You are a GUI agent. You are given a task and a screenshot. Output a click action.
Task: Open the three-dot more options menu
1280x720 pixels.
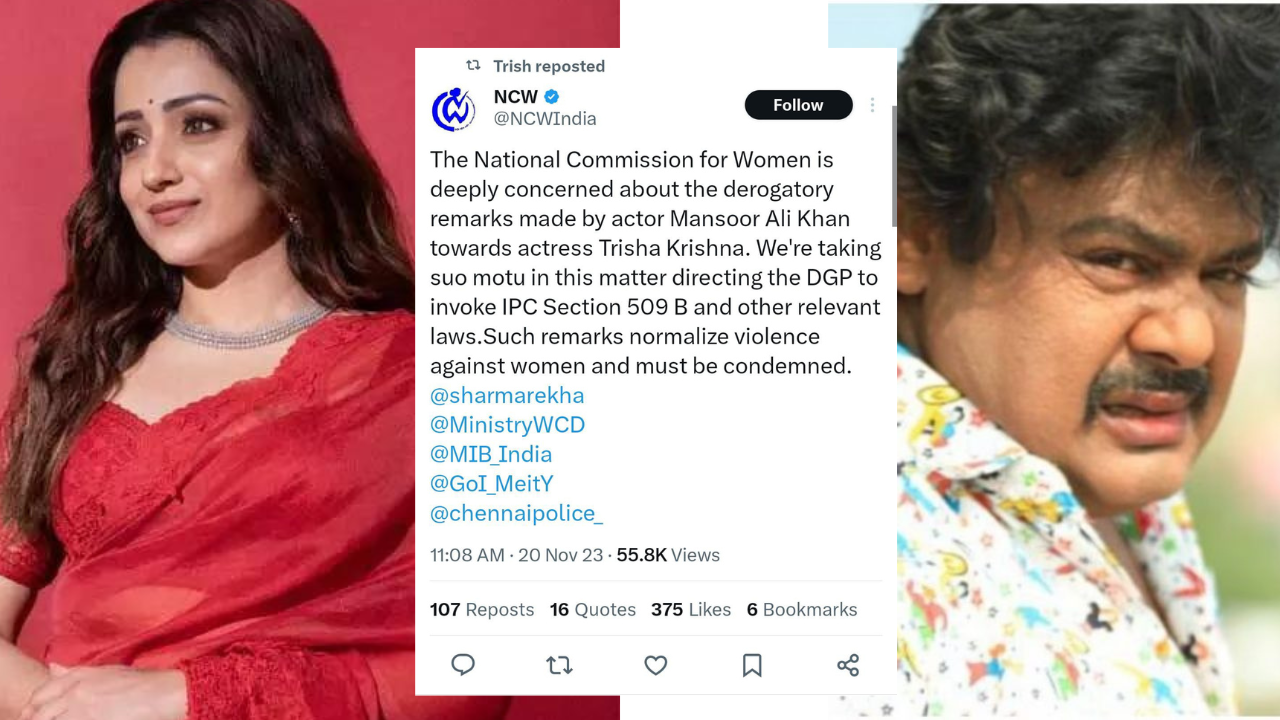(872, 105)
